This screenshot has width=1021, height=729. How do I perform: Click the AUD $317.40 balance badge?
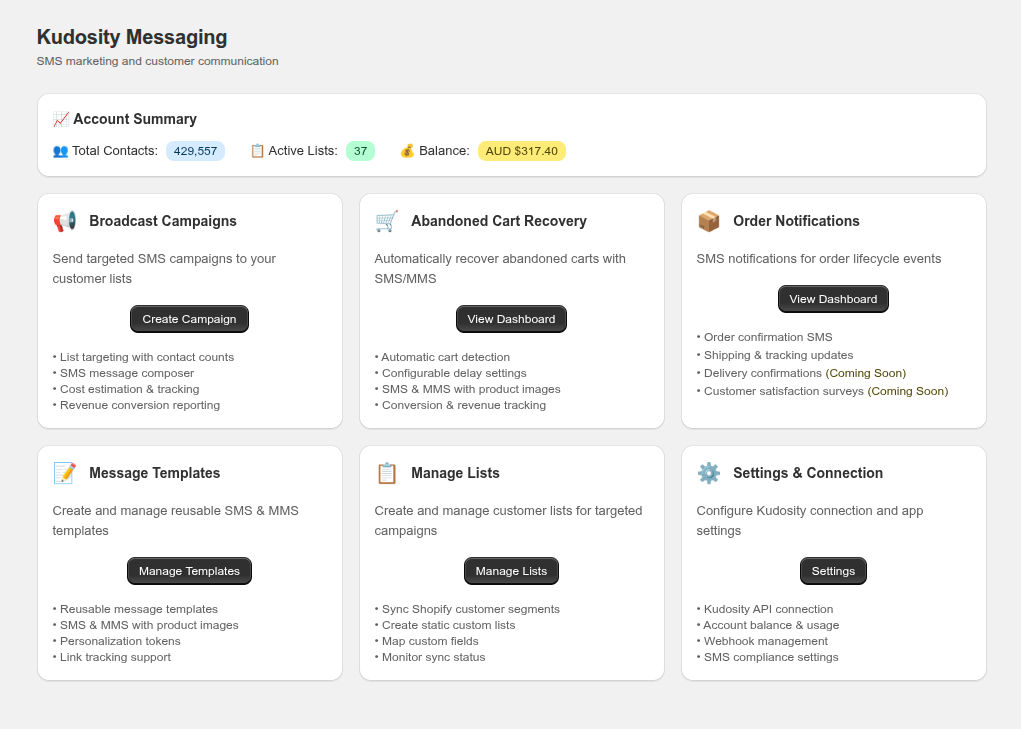coord(521,151)
